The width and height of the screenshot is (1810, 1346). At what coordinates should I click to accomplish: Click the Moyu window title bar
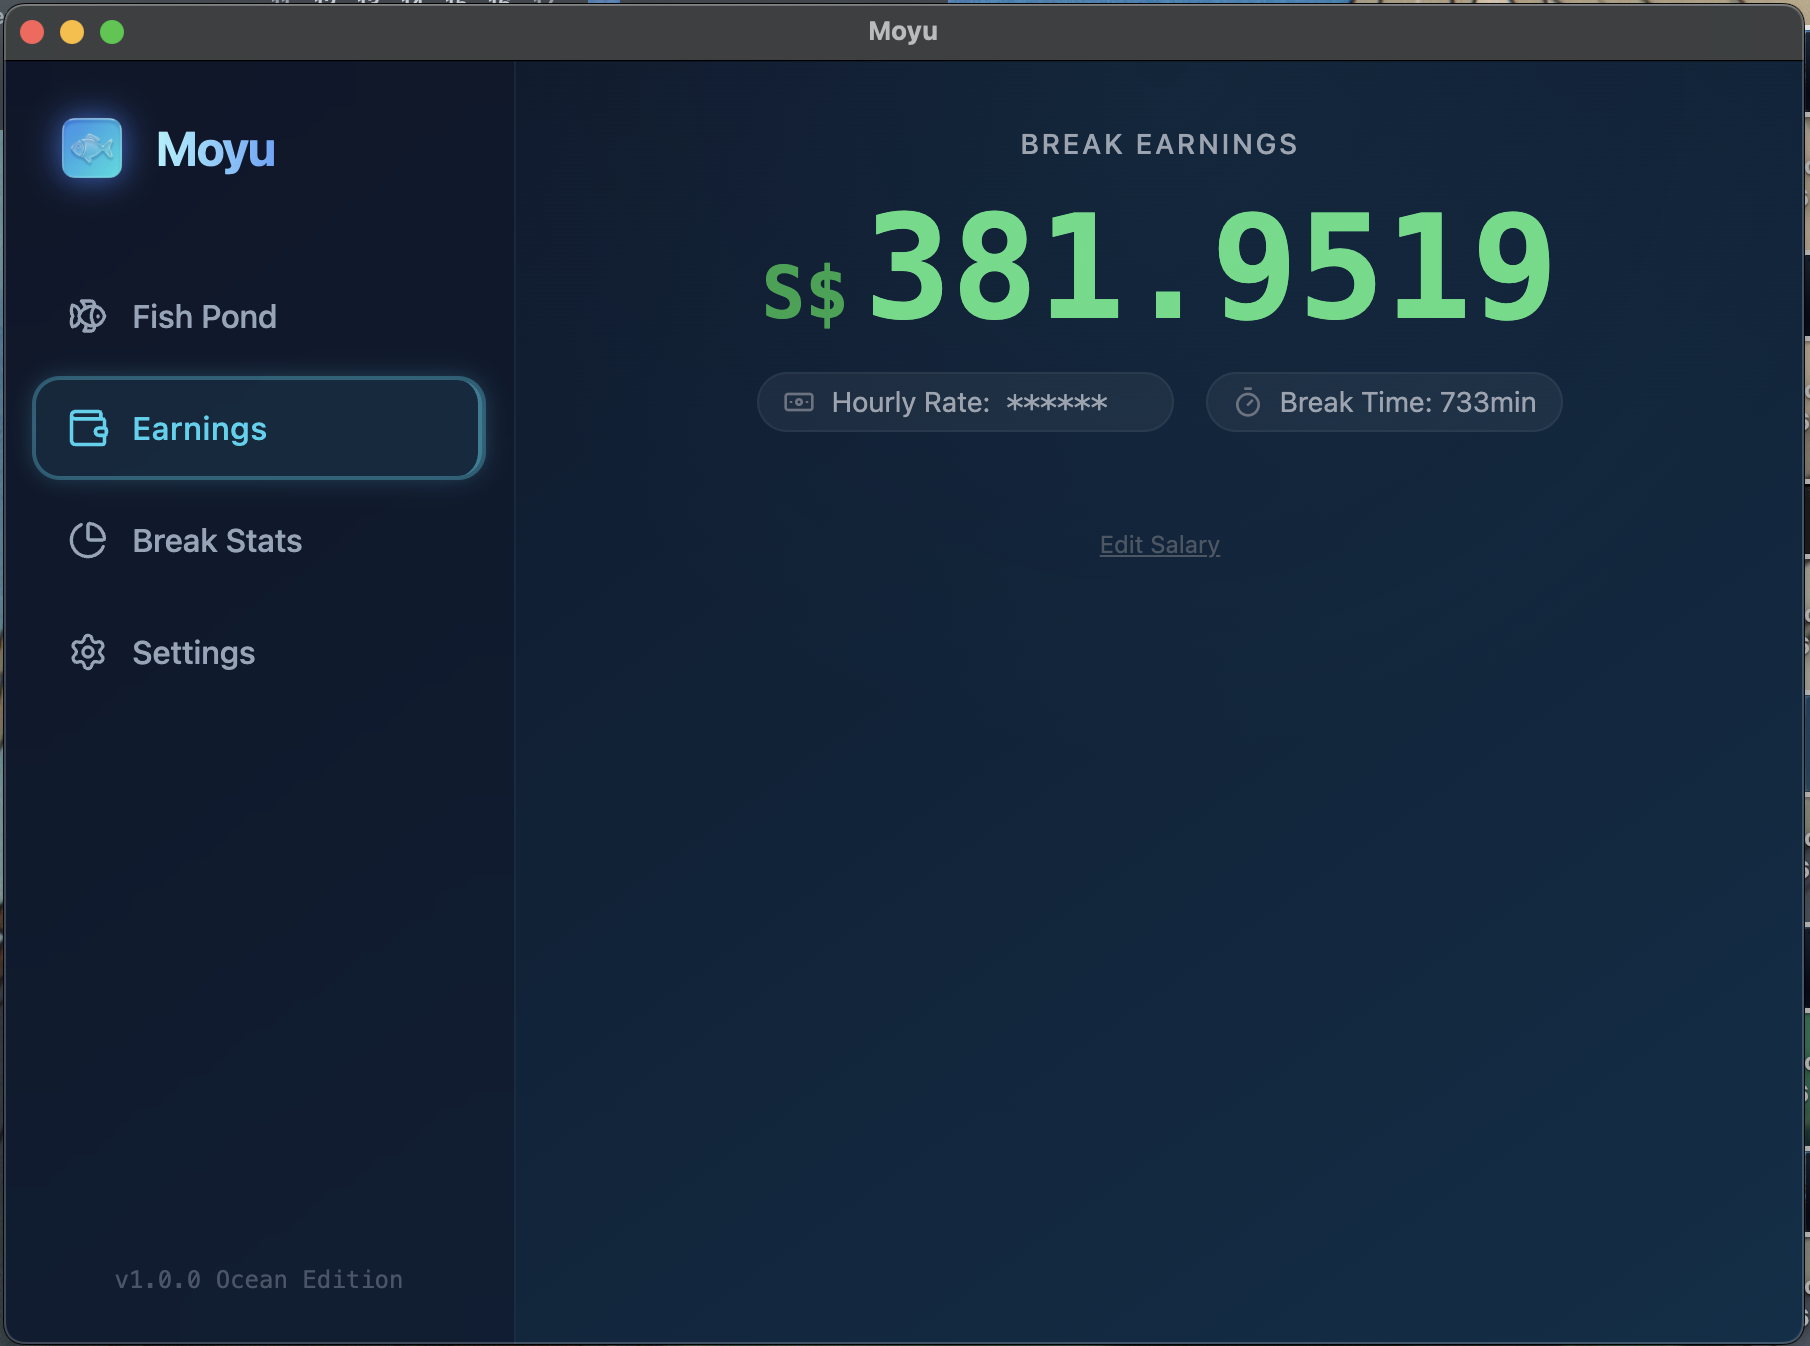(901, 31)
